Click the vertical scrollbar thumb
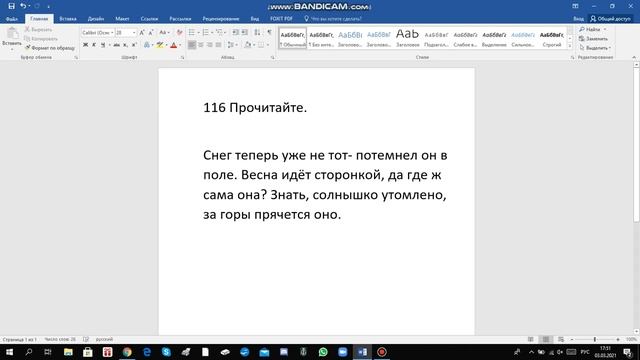The width and height of the screenshot is (640, 360). pyautogui.click(x=636, y=144)
